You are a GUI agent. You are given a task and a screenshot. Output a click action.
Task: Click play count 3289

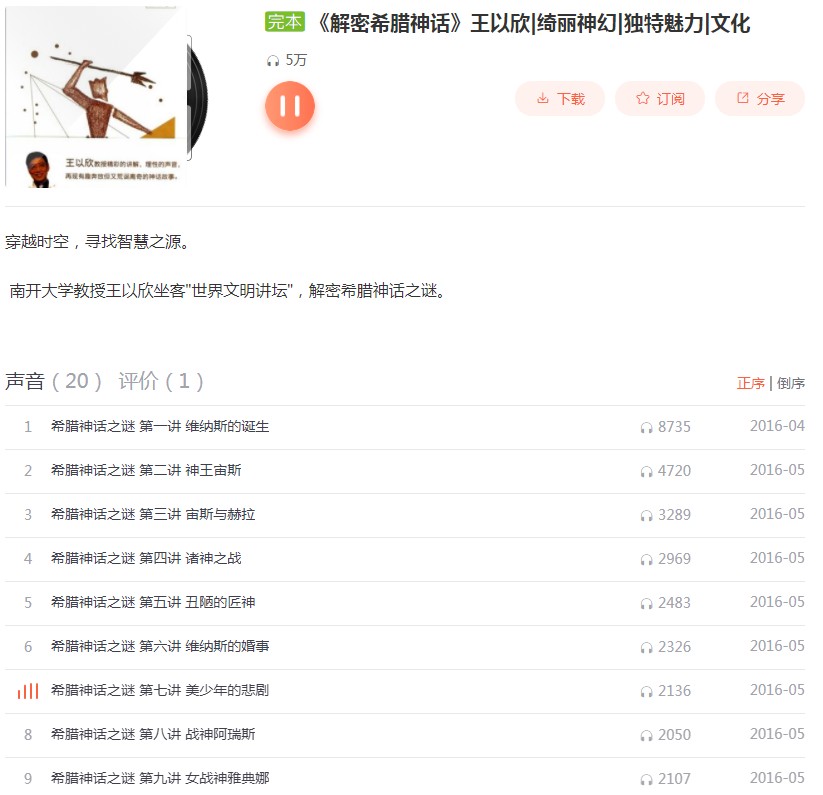674,515
